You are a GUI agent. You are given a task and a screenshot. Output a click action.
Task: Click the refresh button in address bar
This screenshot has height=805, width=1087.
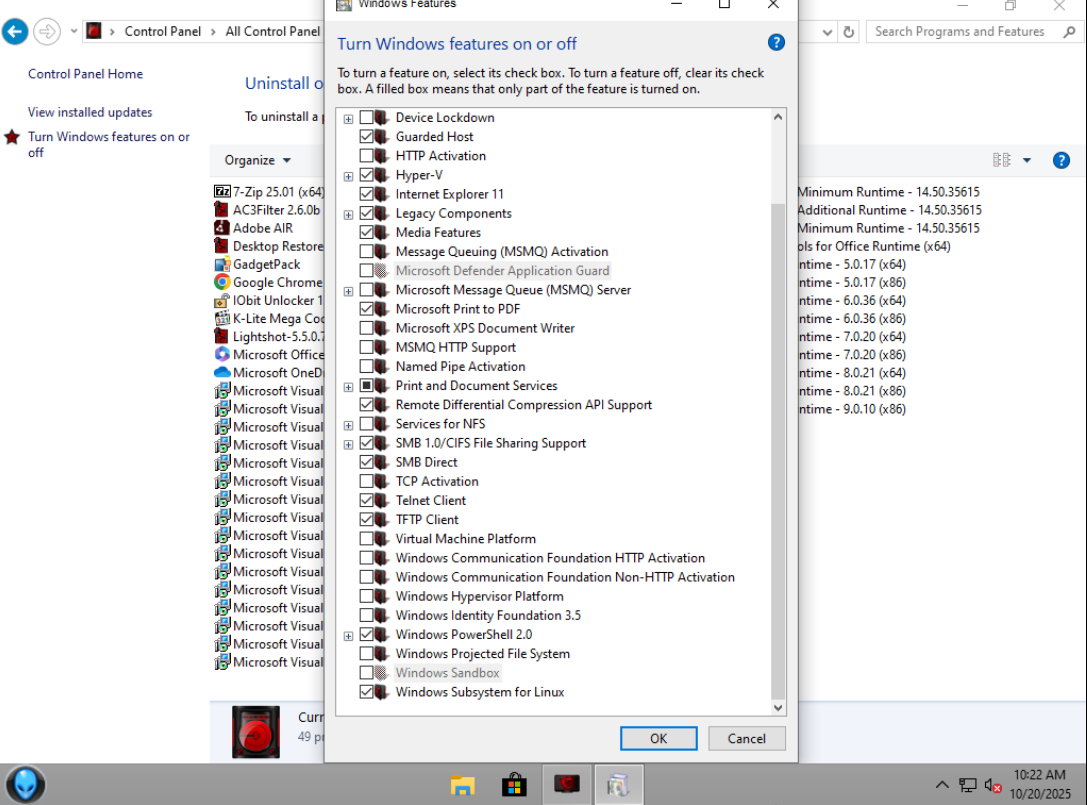click(849, 31)
